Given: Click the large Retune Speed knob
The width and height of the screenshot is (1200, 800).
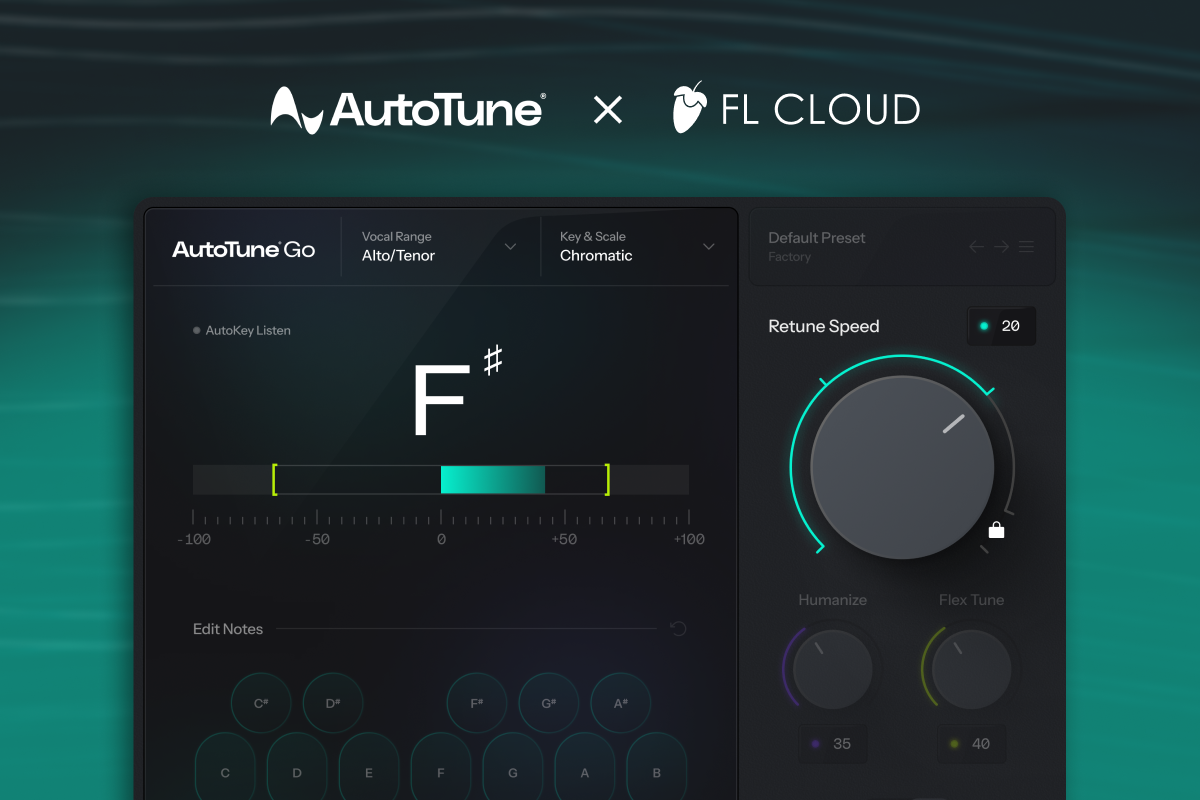Looking at the screenshot, I should point(902,467).
